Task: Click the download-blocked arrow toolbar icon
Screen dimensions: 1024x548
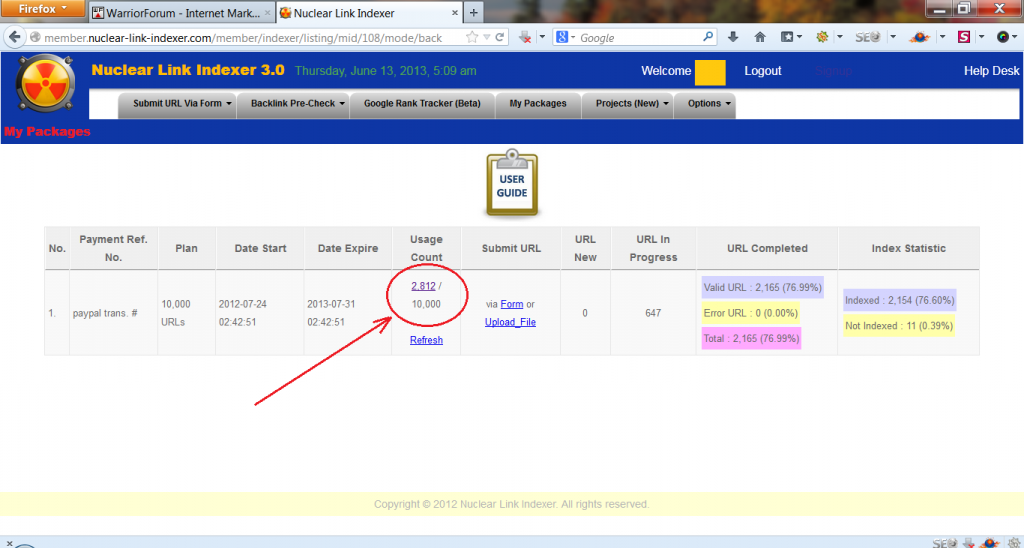Action: click(x=525, y=38)
